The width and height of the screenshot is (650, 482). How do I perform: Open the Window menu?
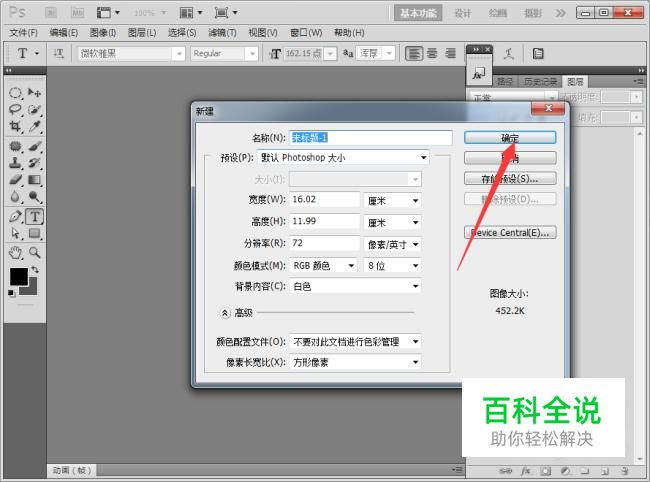coord(306,32)
